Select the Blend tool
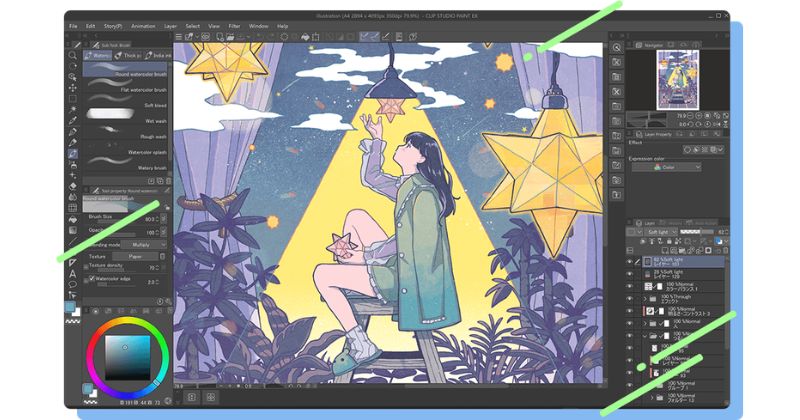The width and height of the screenshot is (800, 420). pyautogui.click(x=72, y=197)
